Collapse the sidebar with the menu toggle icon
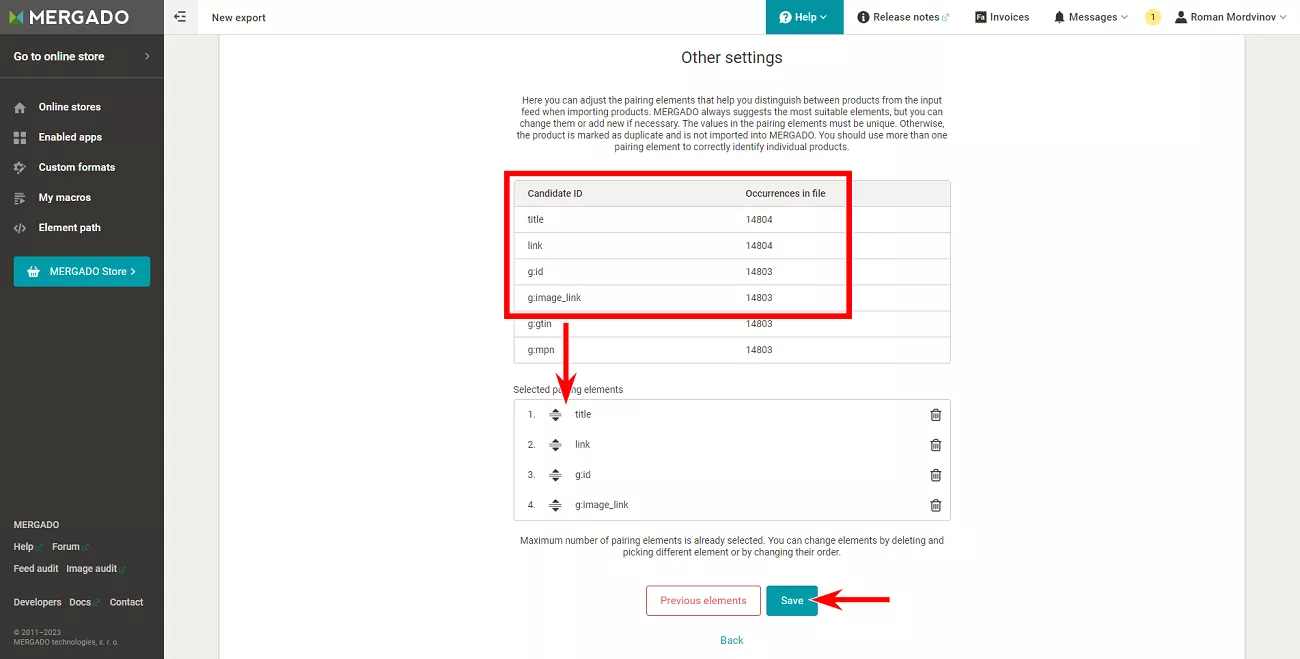This screenshot has width=1300, height=659. [180, 17]
